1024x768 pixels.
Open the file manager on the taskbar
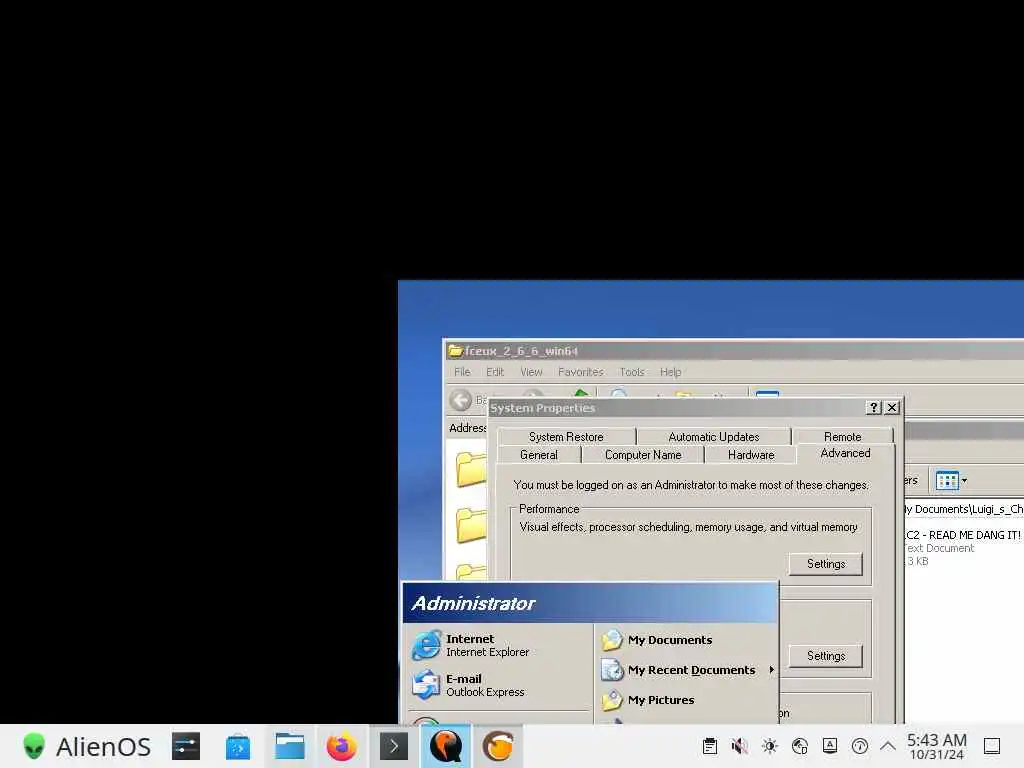tap(290, 746)
